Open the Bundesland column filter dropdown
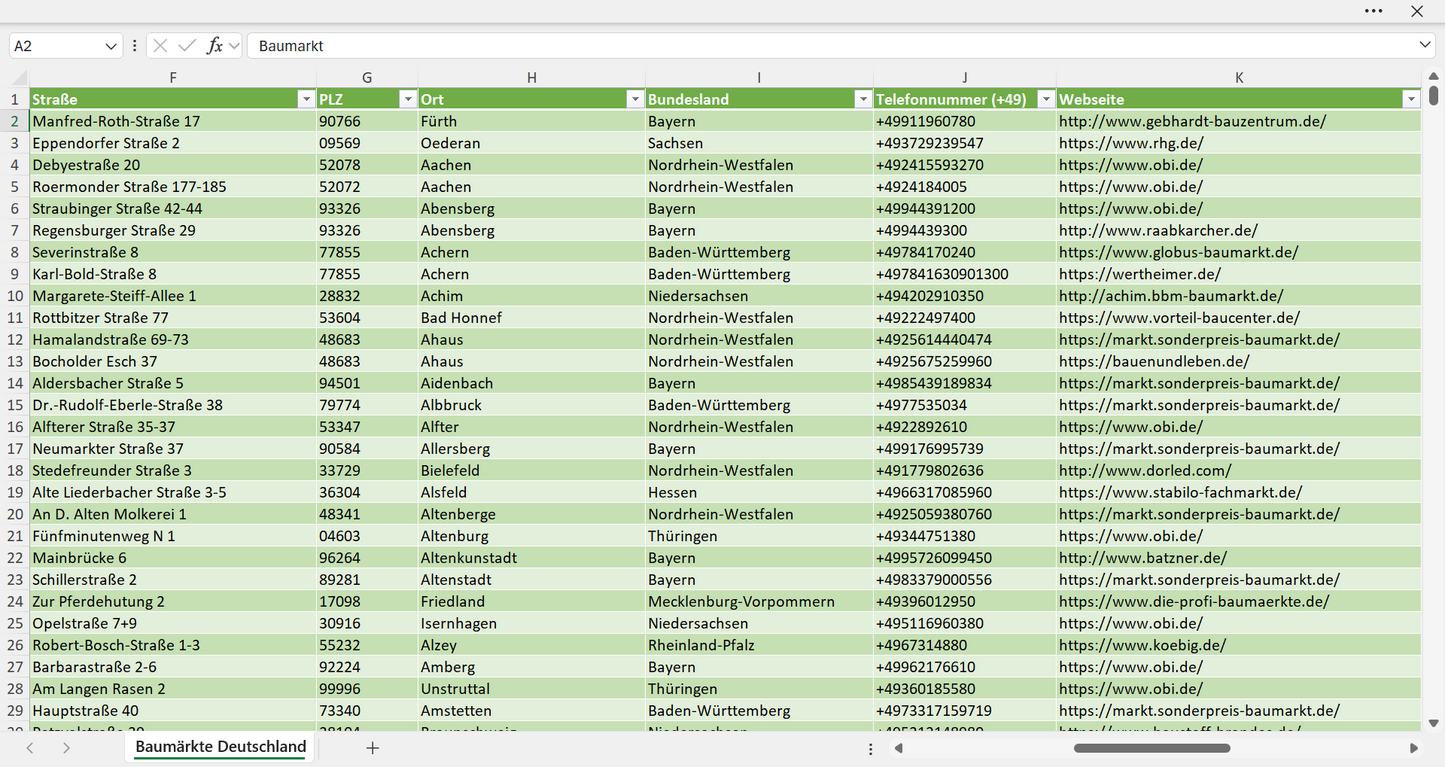The height and width of the screenshot is (767, 1445). [x=862, y=99]
